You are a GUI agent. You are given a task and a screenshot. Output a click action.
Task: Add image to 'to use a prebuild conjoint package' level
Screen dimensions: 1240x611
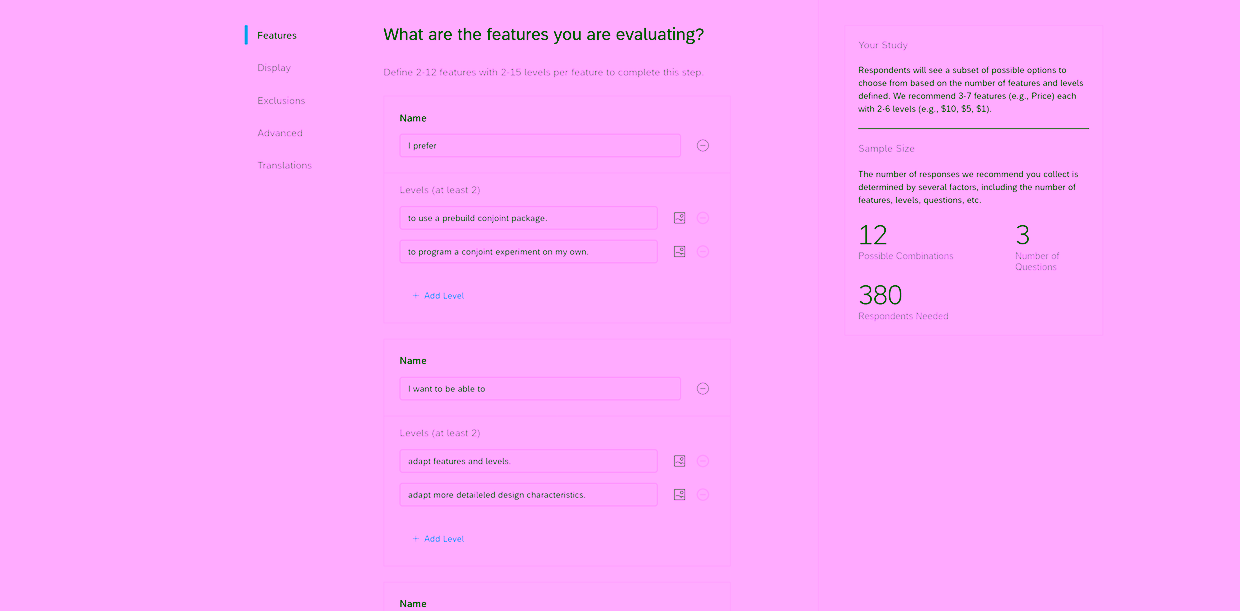(x=680, y=218)
